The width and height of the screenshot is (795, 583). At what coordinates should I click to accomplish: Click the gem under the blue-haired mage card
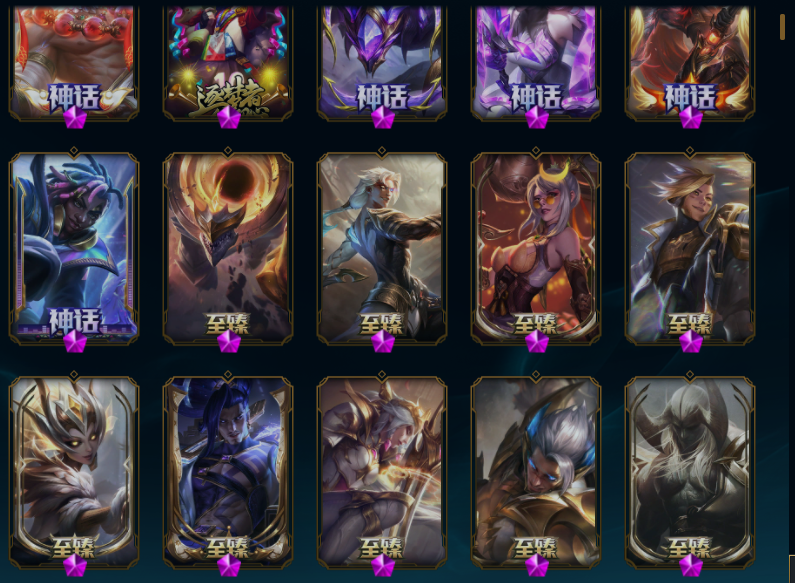pos(229,566)
